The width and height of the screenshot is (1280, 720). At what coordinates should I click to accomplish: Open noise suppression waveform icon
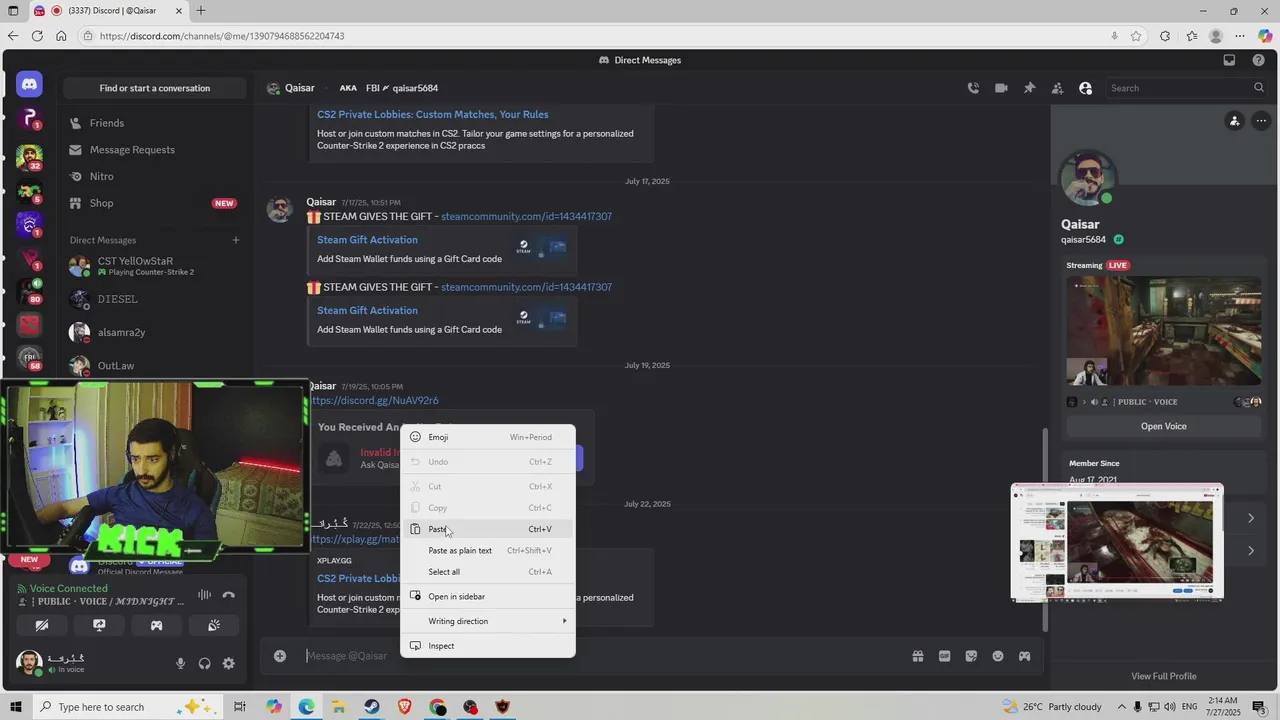pos(204,595)
